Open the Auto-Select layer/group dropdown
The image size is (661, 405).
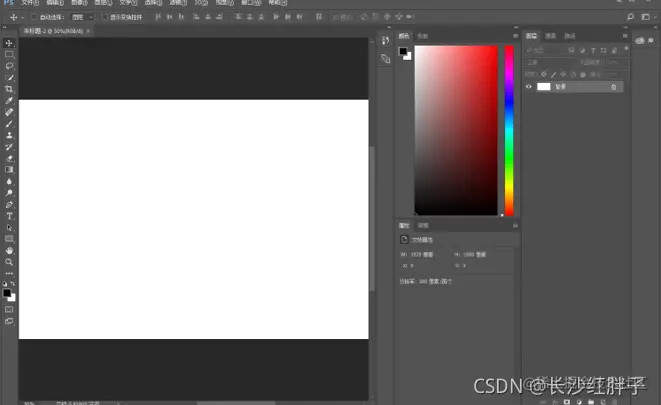[82, 17]
